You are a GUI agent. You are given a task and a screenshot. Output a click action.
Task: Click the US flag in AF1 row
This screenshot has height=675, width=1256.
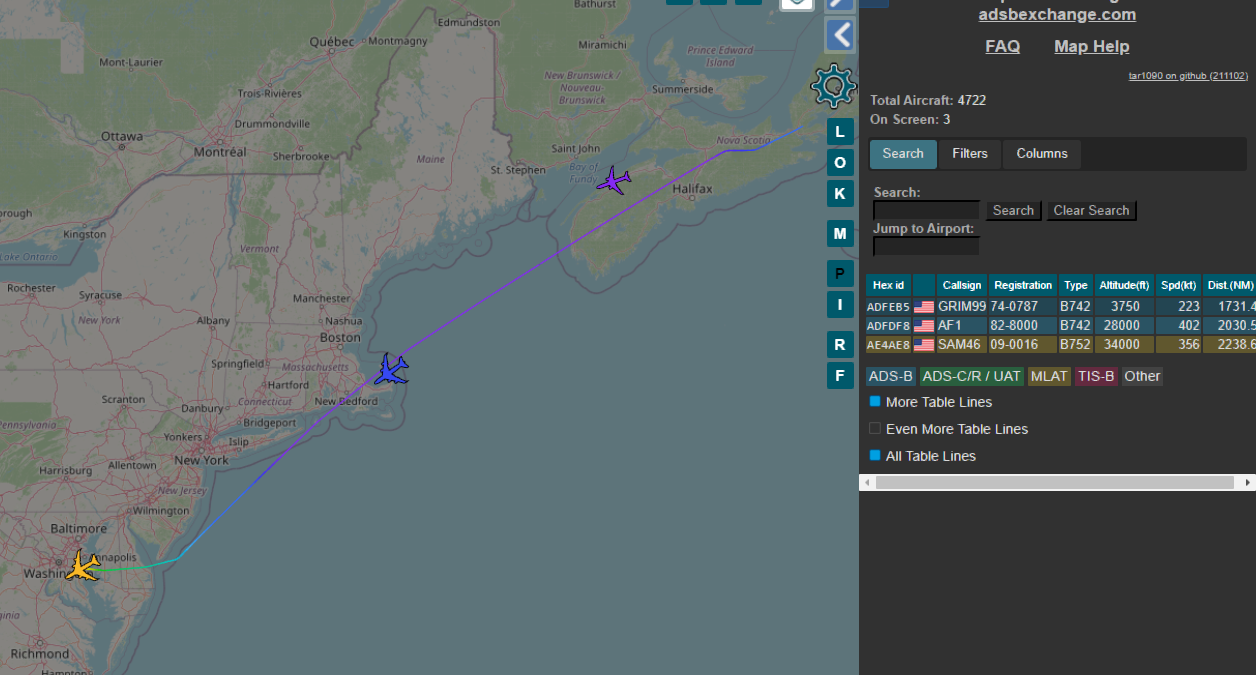[924, 326]
